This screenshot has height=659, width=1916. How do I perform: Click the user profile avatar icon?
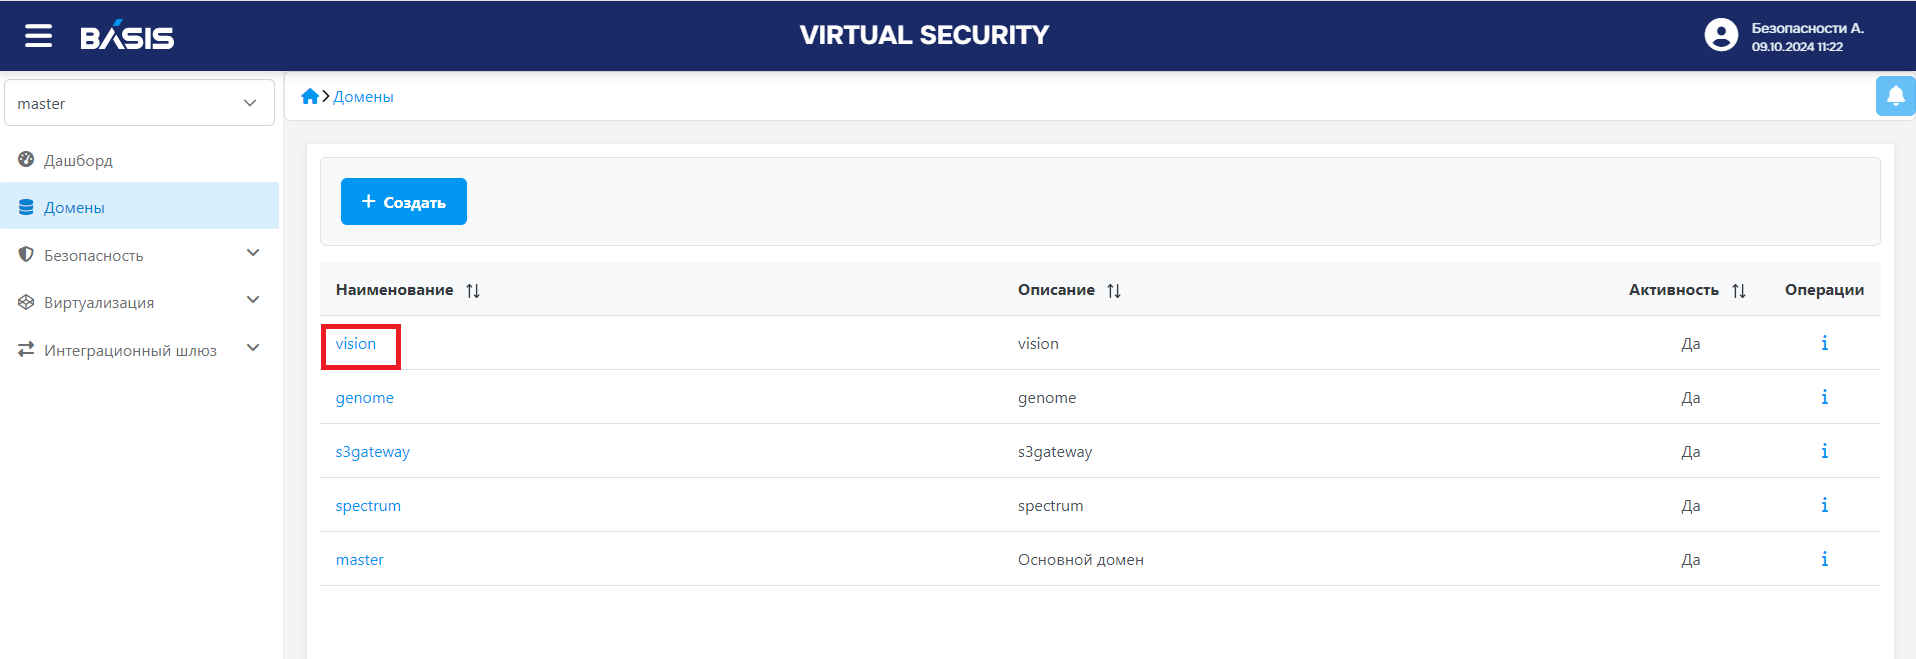(1720, 36)
